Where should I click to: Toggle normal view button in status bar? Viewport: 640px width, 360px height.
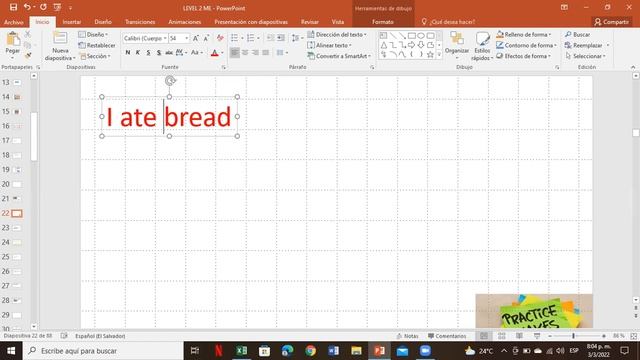tap(484, 336)
